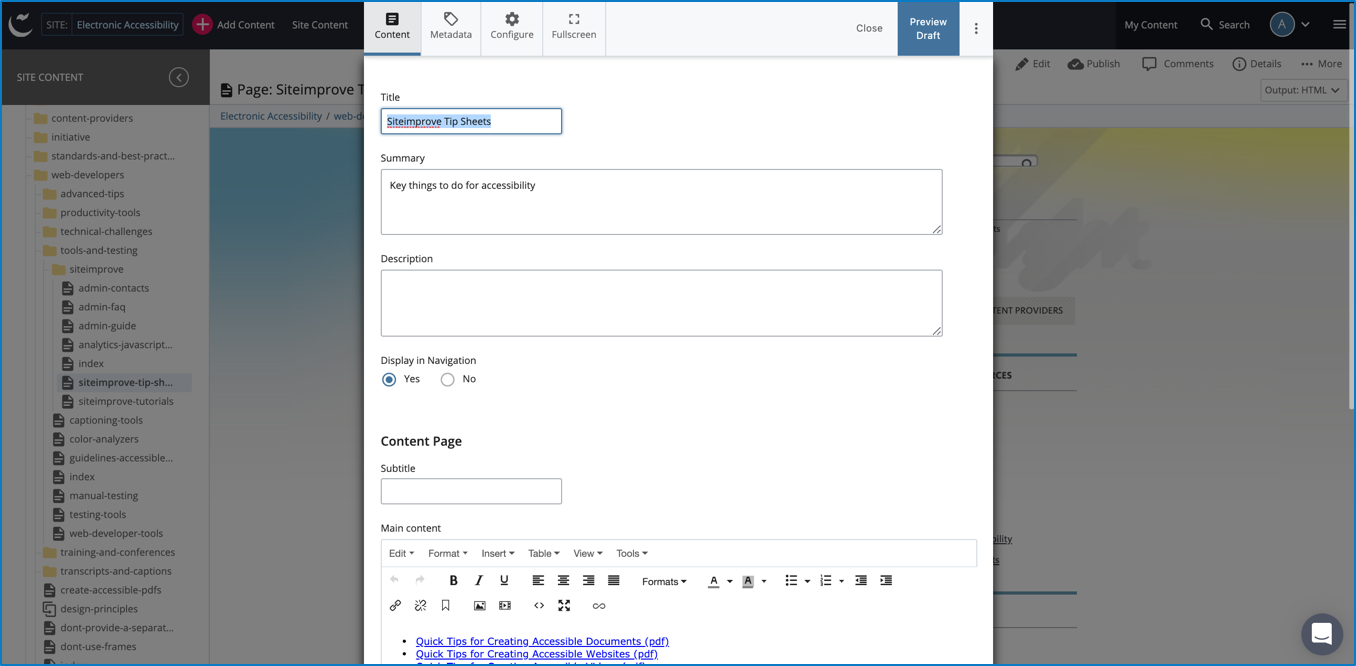The width and height of the screenshot is (1356, 666).
Task: Expand user account avatar menu
Action: click(1290, 25)
